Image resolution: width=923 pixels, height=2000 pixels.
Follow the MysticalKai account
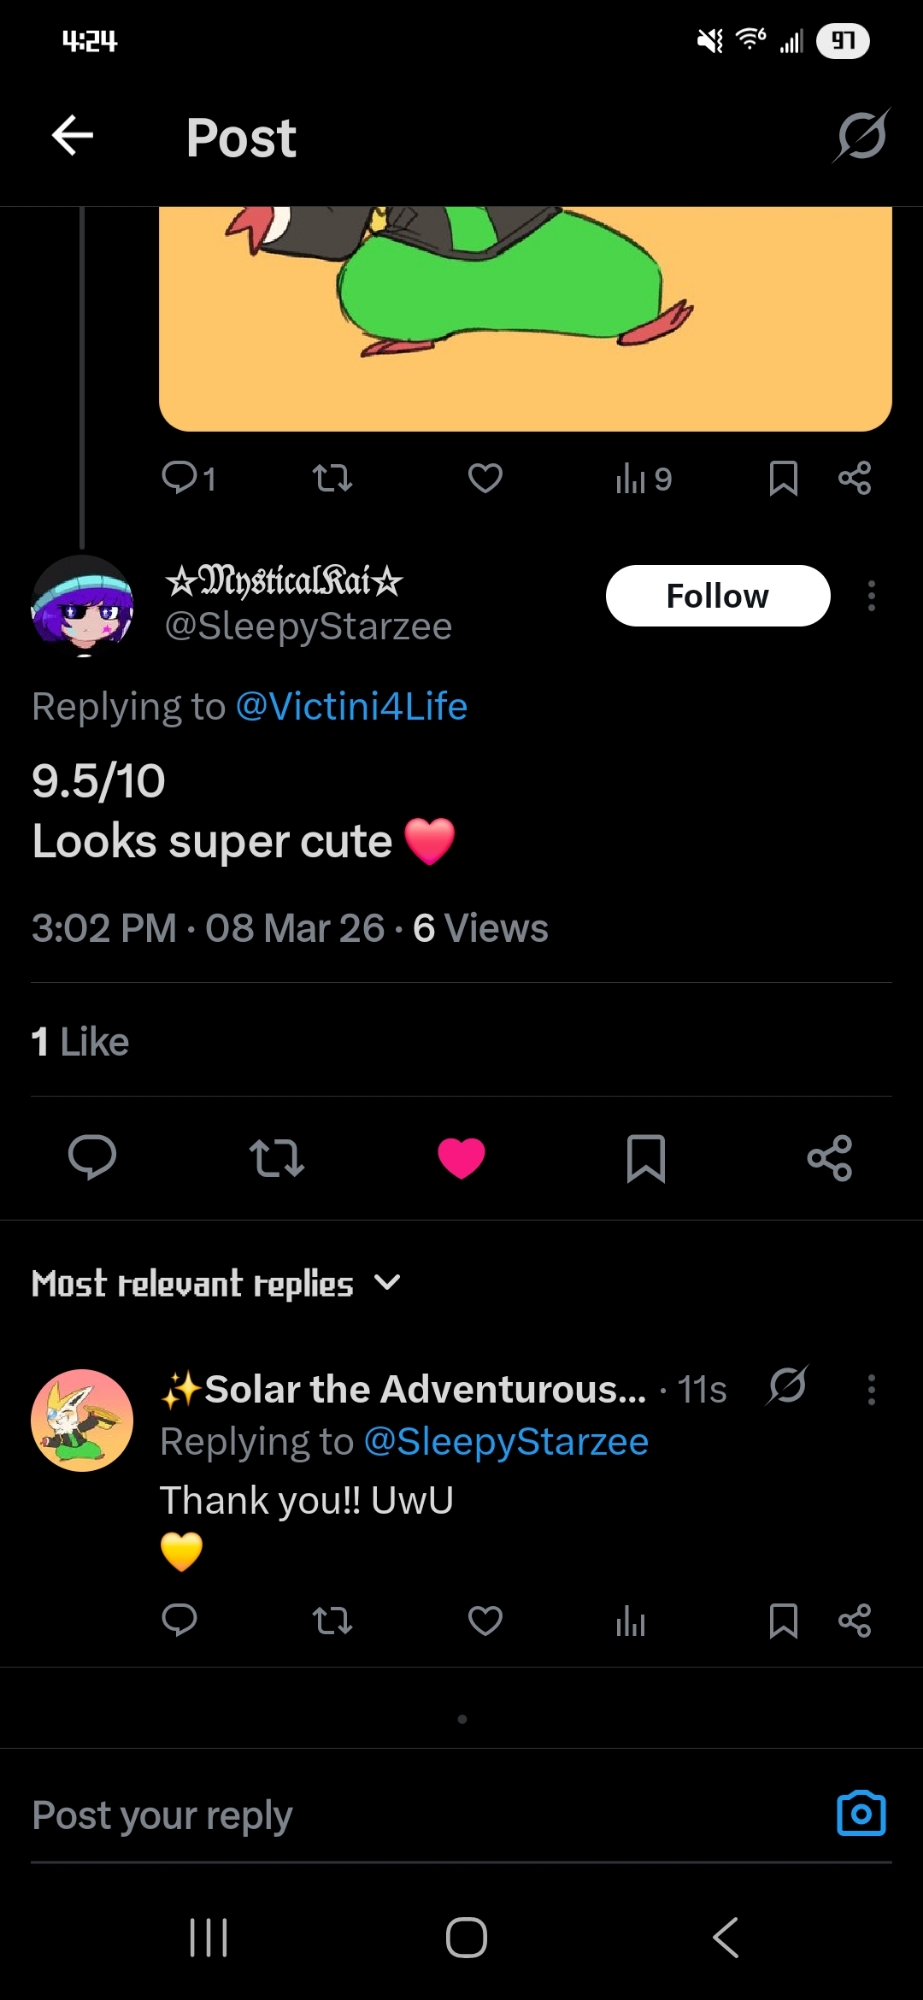717,596
